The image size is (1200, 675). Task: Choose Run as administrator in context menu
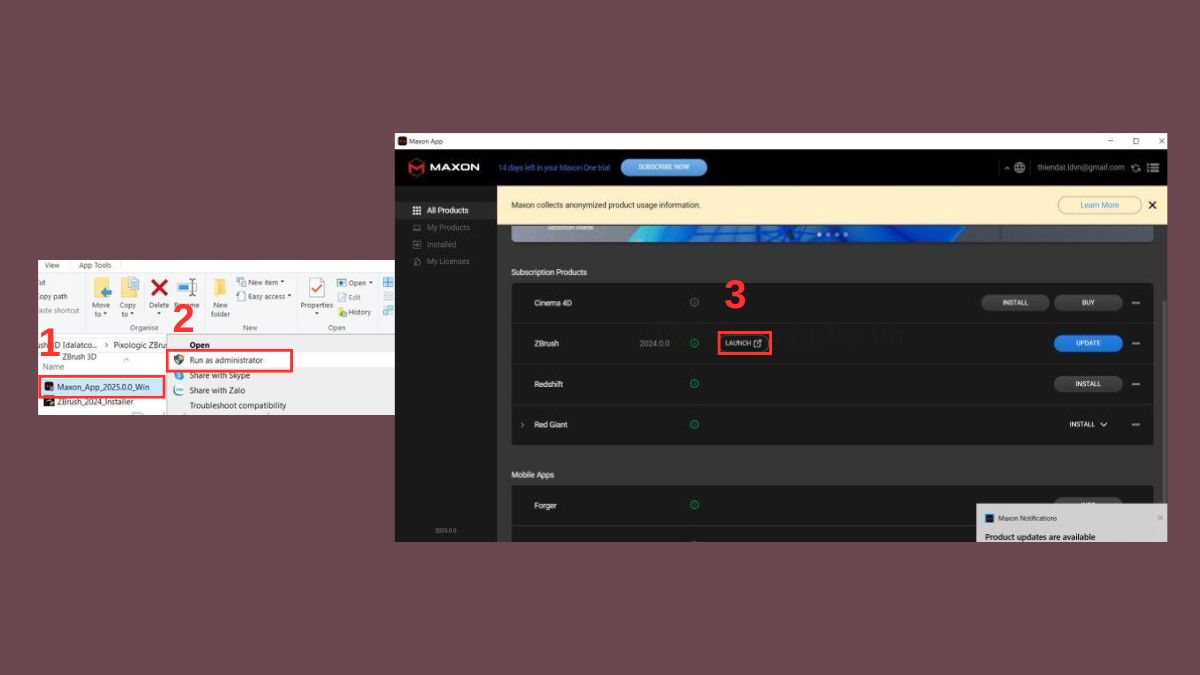pyautogui.click(x=230, y=360)
